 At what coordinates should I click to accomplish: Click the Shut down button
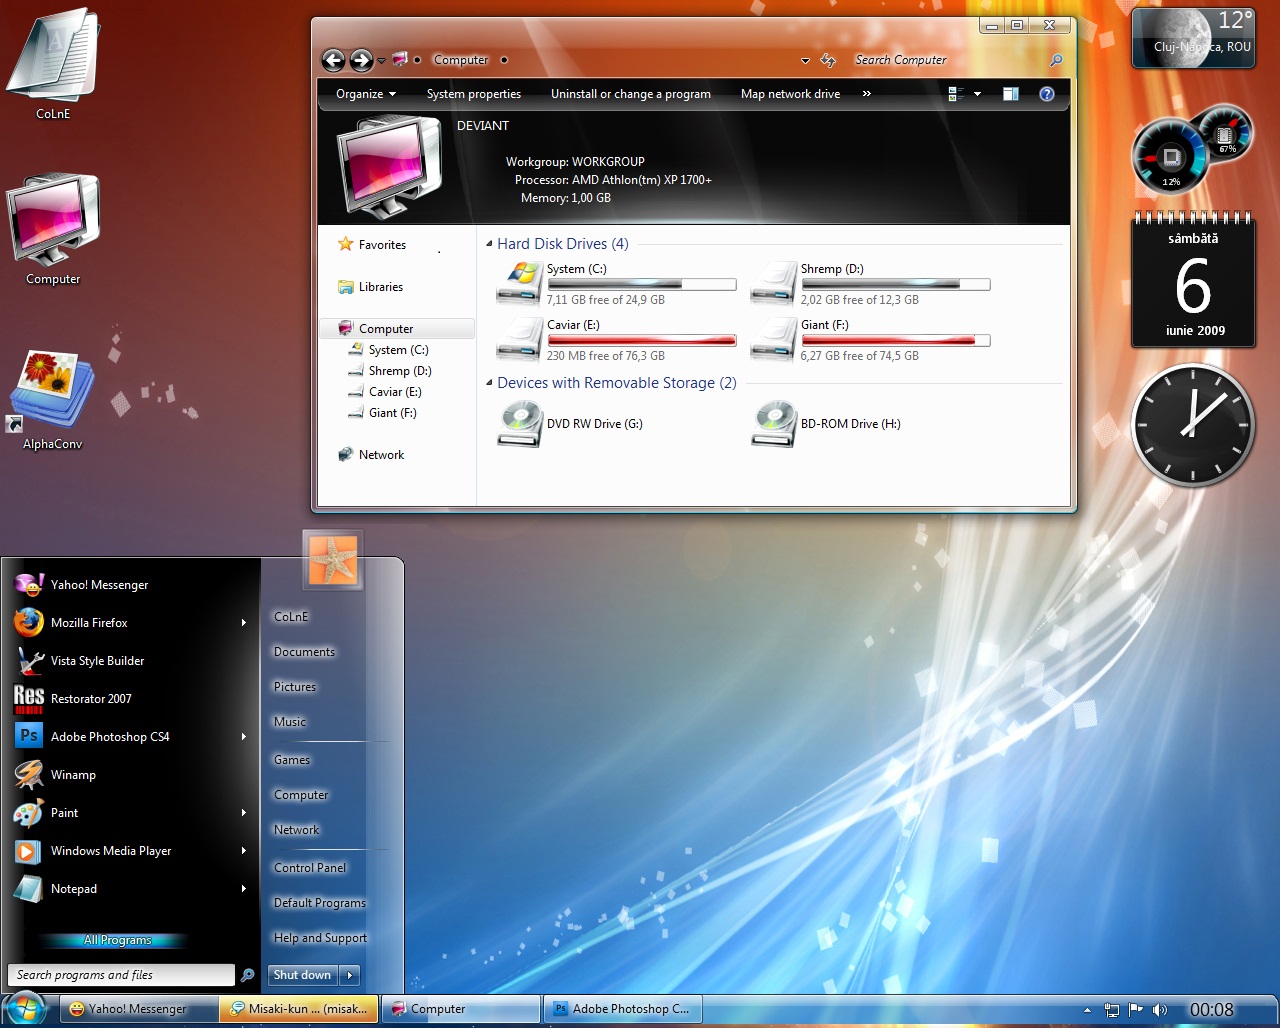pyautogui.click(x=303, y=975)
